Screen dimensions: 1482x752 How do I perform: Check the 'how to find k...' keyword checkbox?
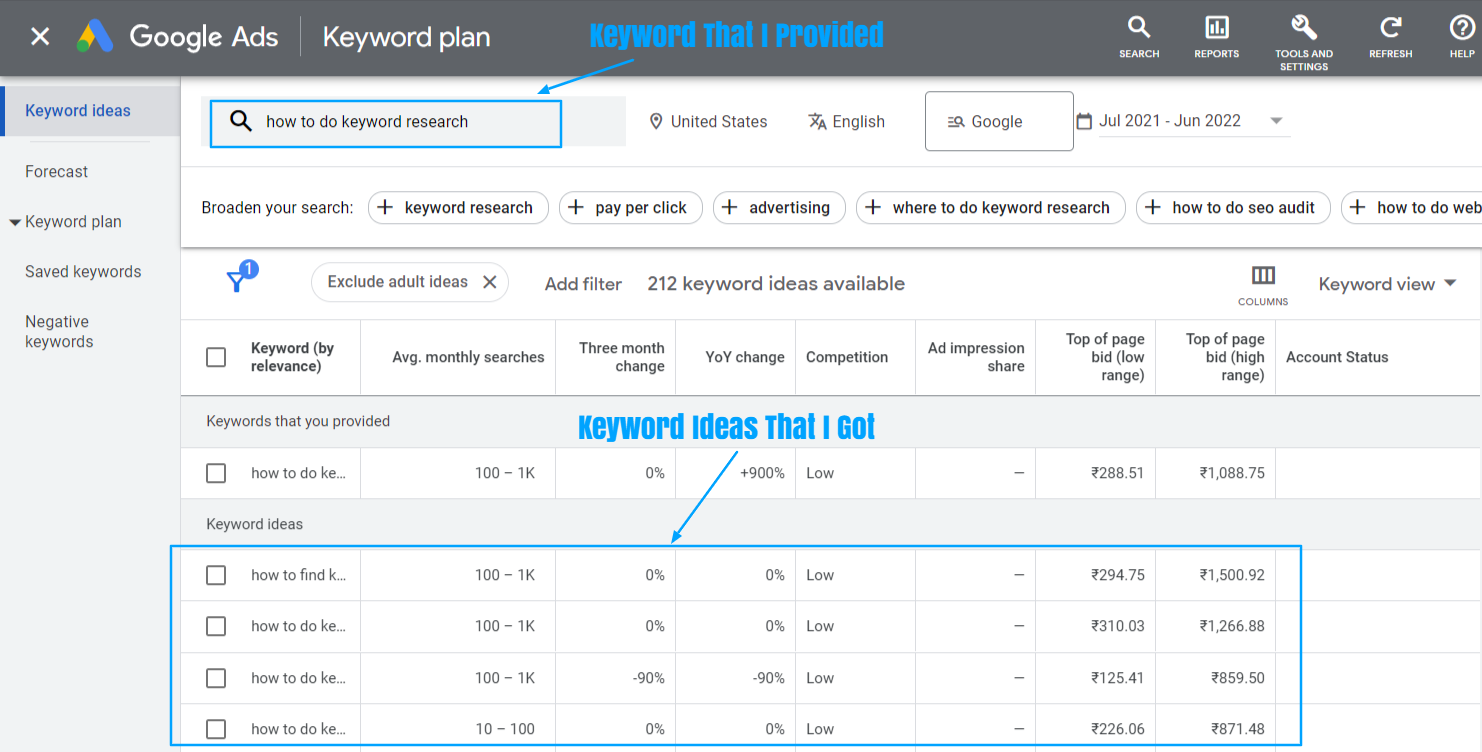point(216,575)
